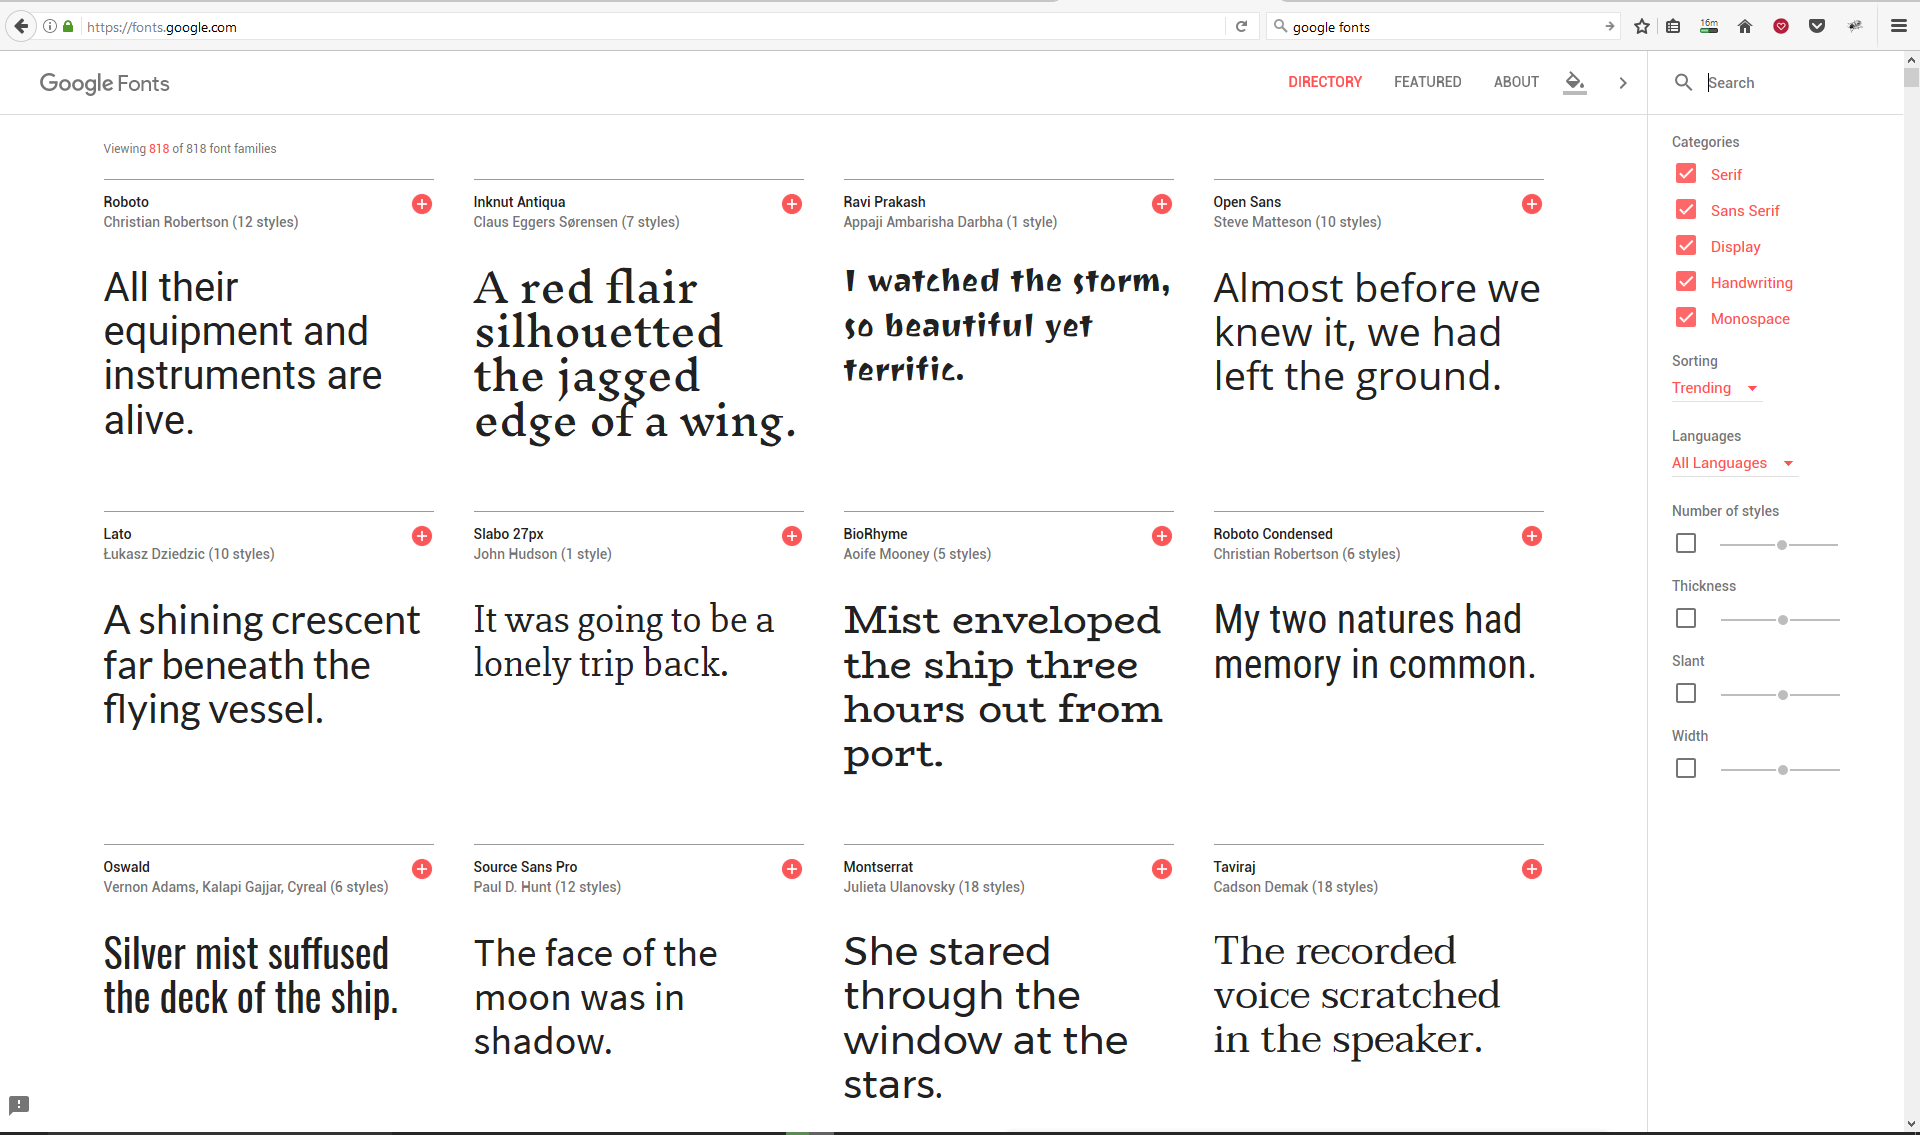Screen dimensions: 1920x1135
Task: Uncheck the Serif category checkbox
Action: 1686,174
